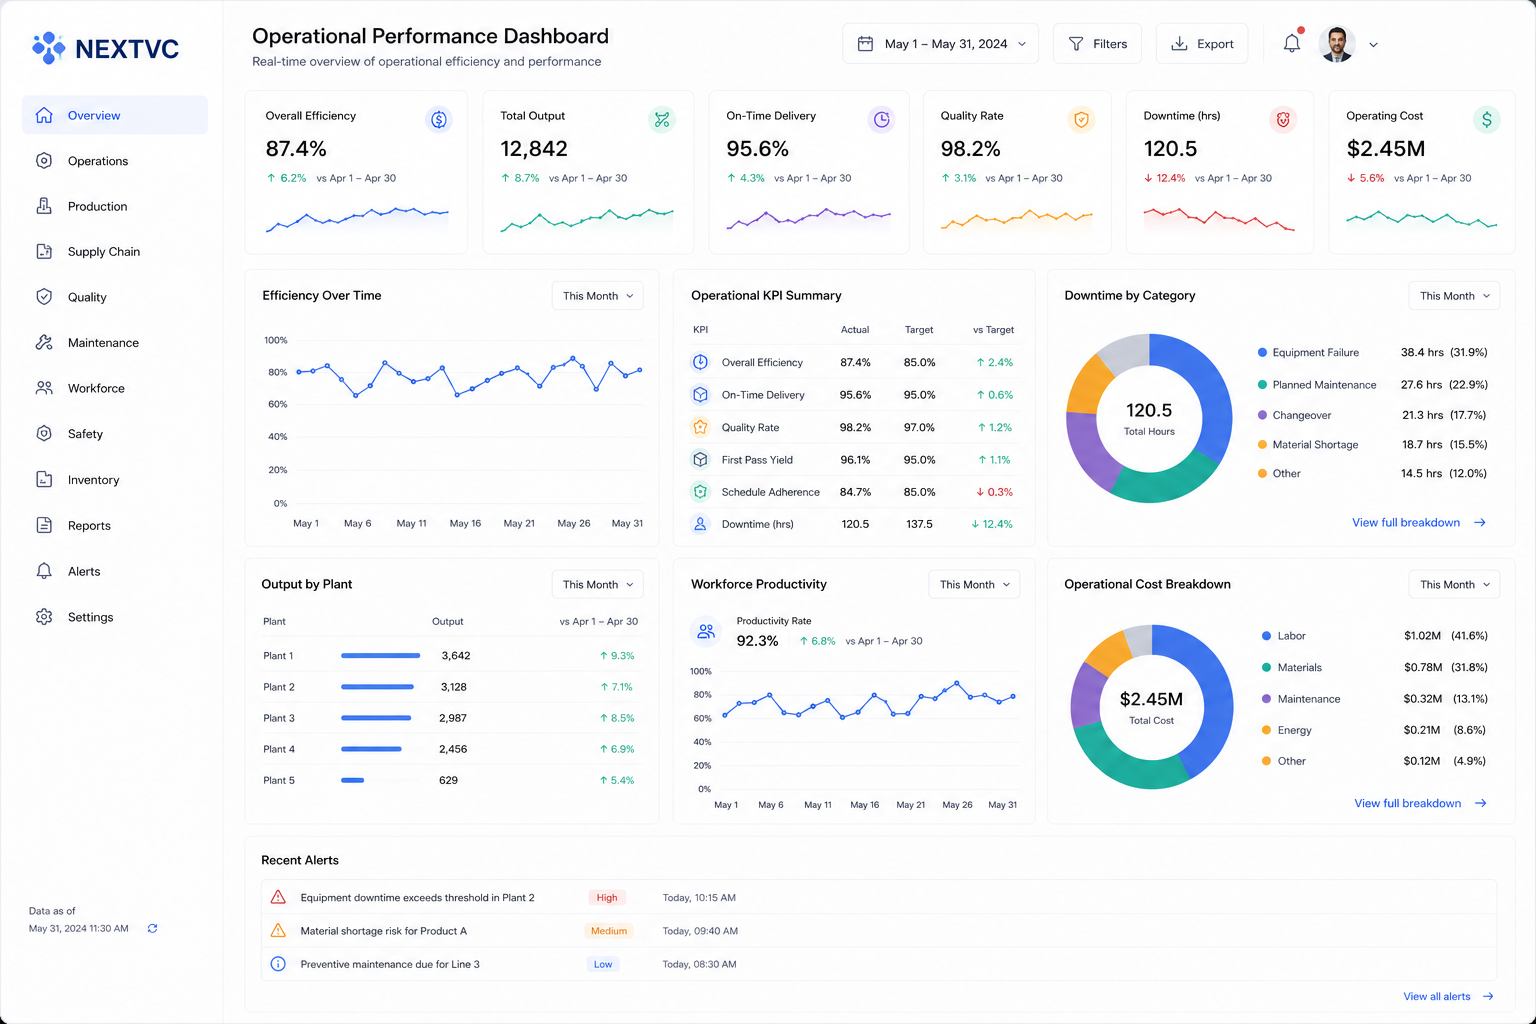Click the Medium severity badge

point(608,931)
